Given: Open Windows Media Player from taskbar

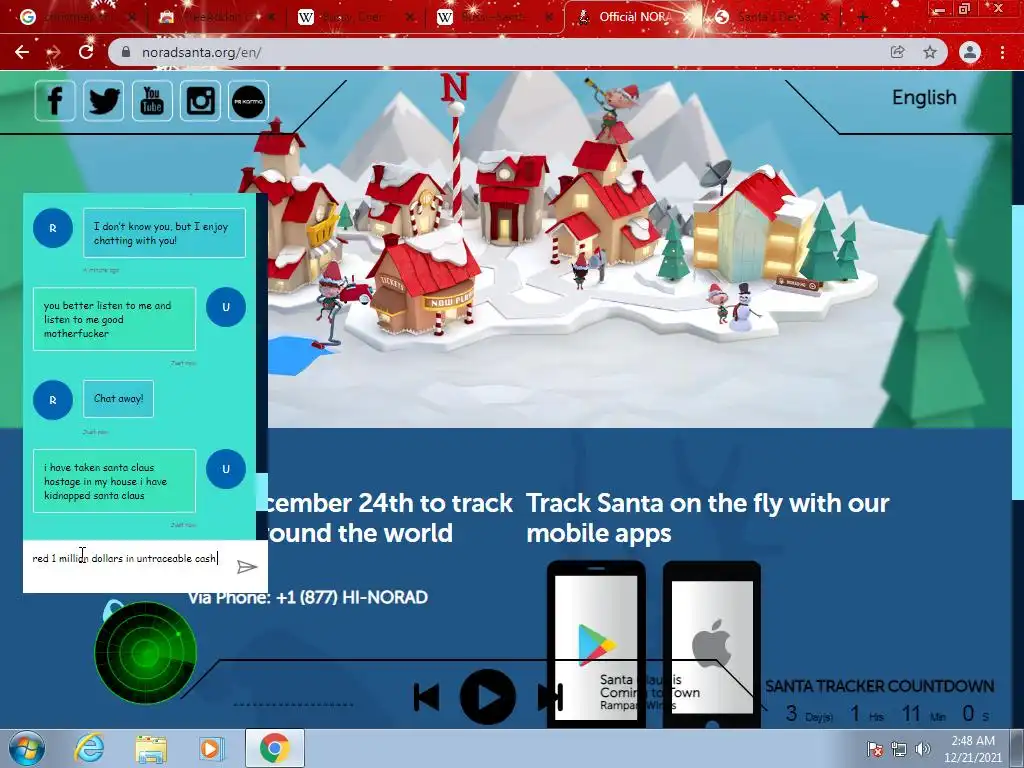Looking at the screenshot, I should tap(212, 748).
